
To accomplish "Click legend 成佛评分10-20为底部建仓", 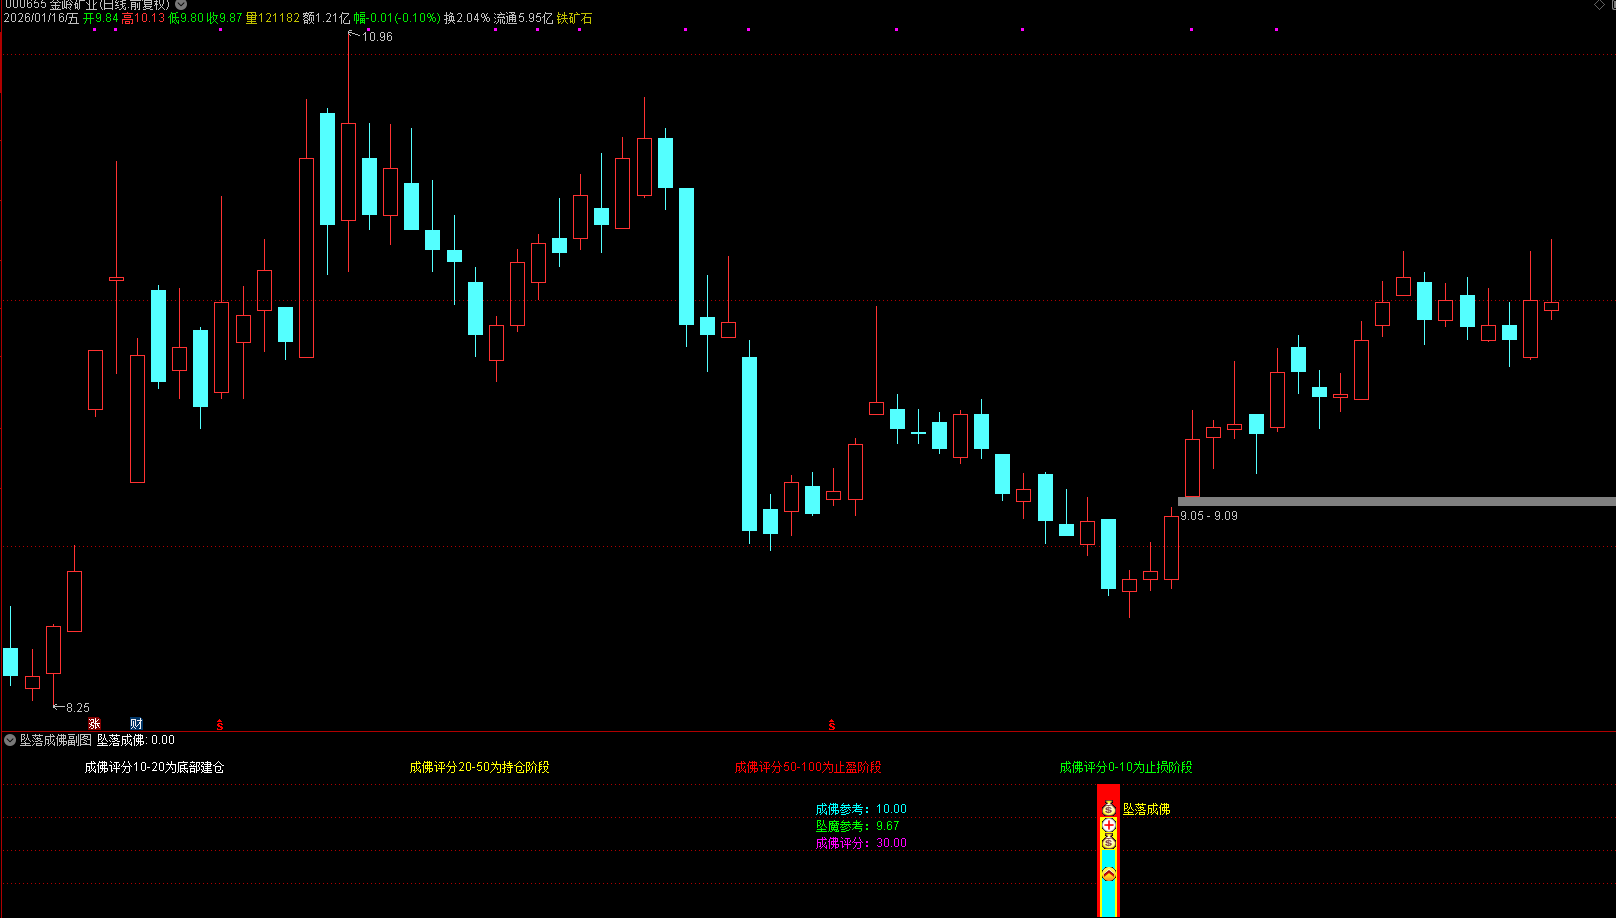I will pyautogui.click(x=154, y=767).
